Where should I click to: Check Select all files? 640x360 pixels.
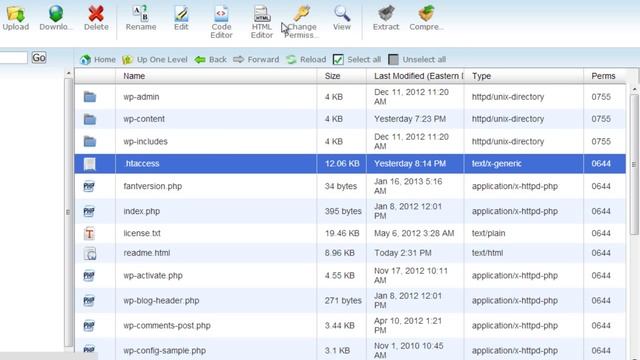coord(338,60)
